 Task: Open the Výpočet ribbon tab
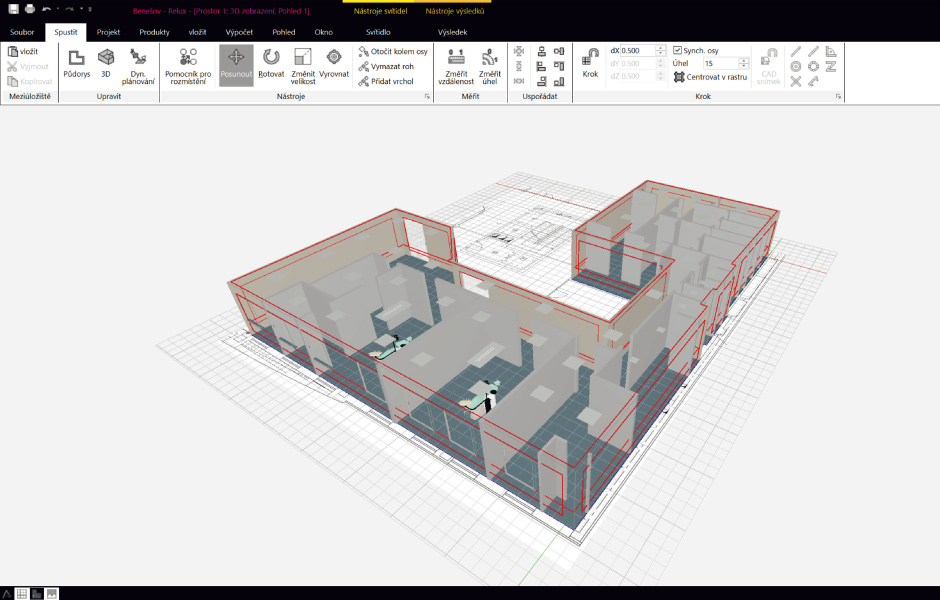tap(238, 32)
